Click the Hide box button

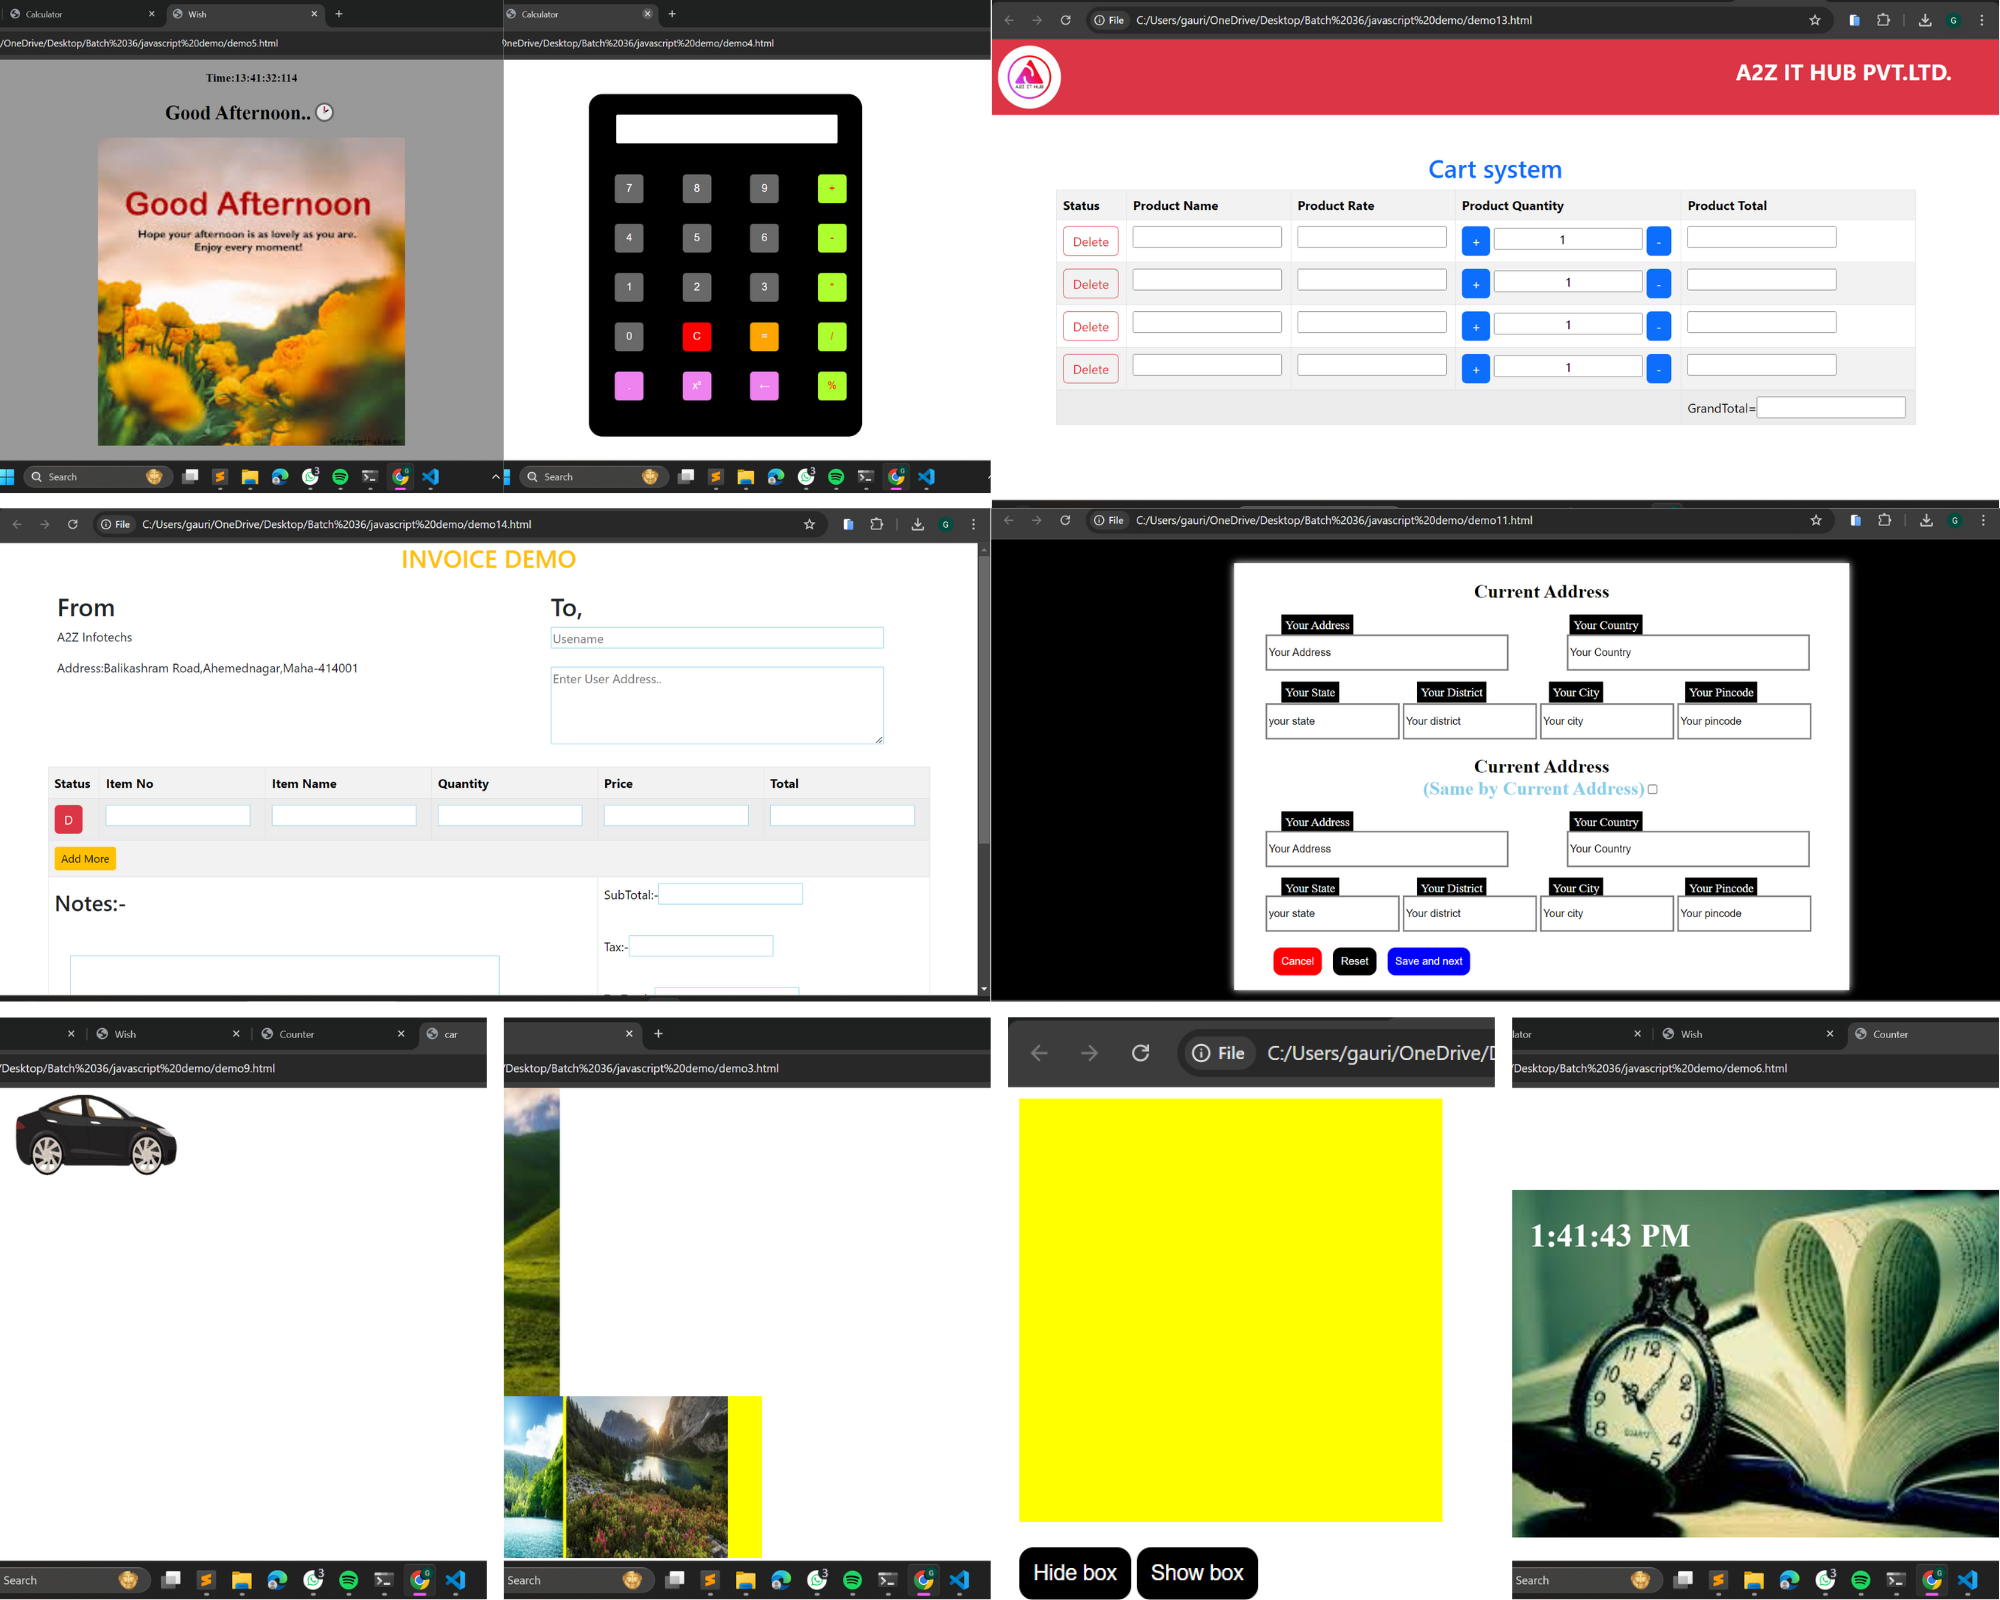[1075, 1573]
